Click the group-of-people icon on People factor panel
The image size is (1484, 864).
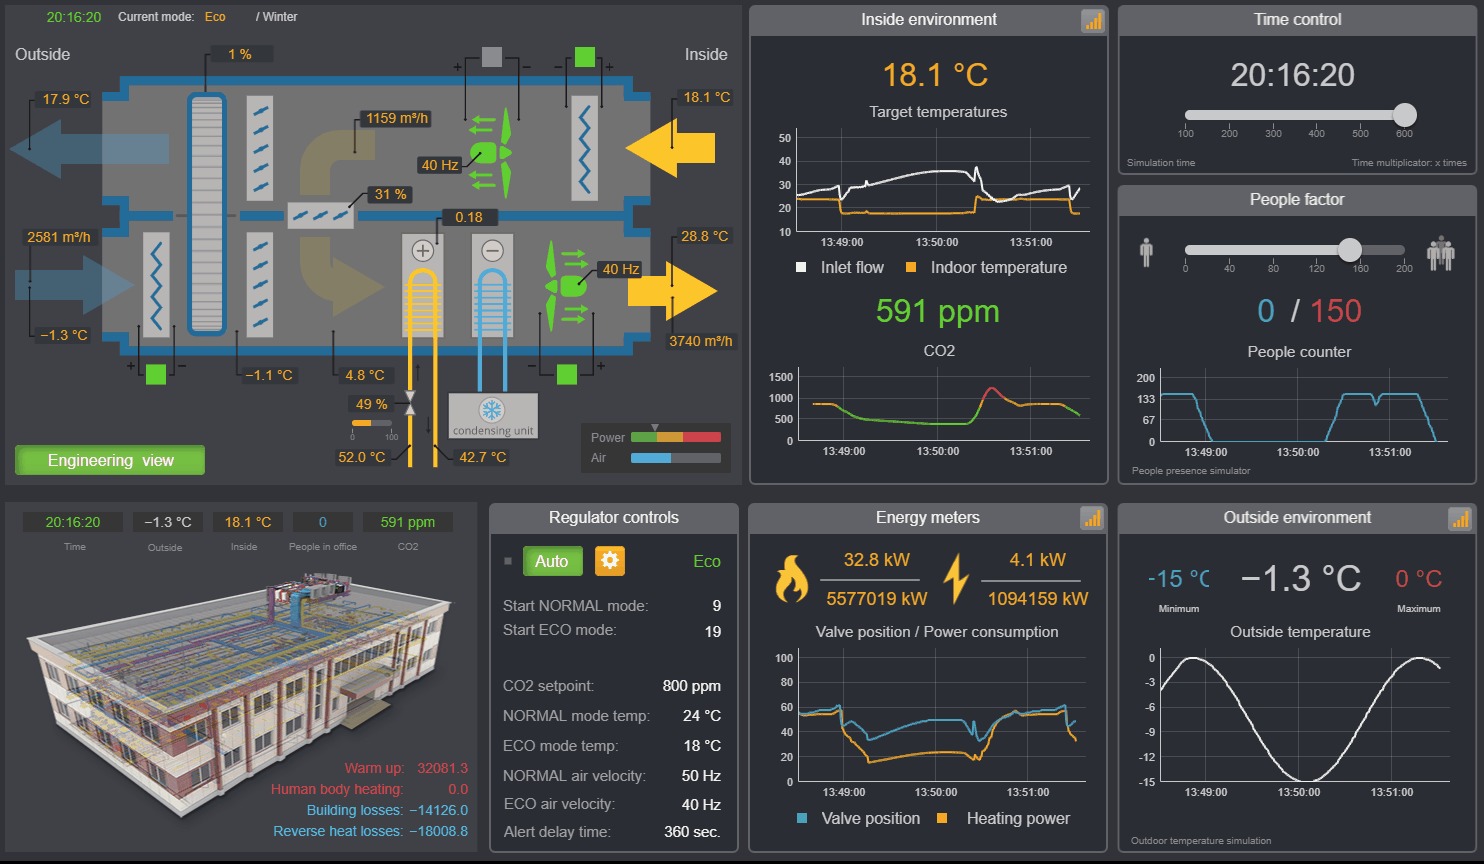point(1441,251)
